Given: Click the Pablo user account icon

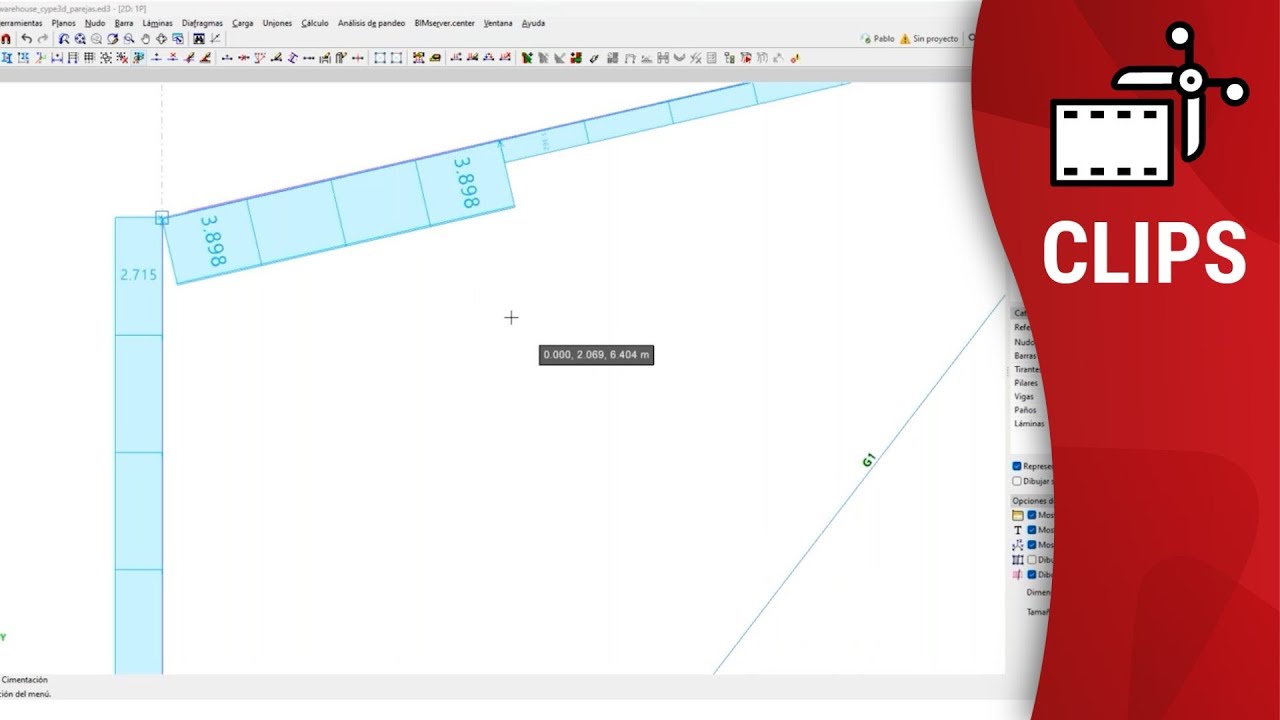Looking at the screenshot, I should coord(866,38).
